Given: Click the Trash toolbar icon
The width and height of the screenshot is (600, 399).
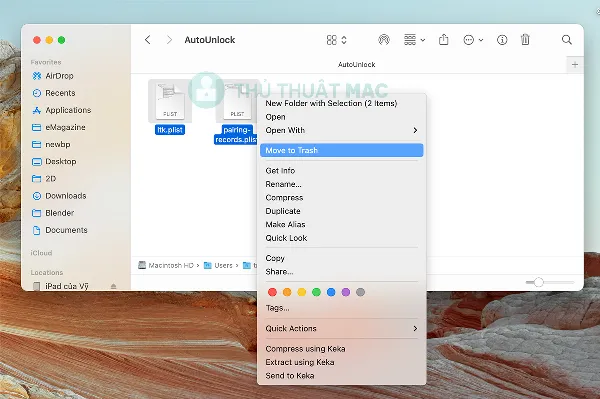Looking at the screenshot, I should (525, 39).
